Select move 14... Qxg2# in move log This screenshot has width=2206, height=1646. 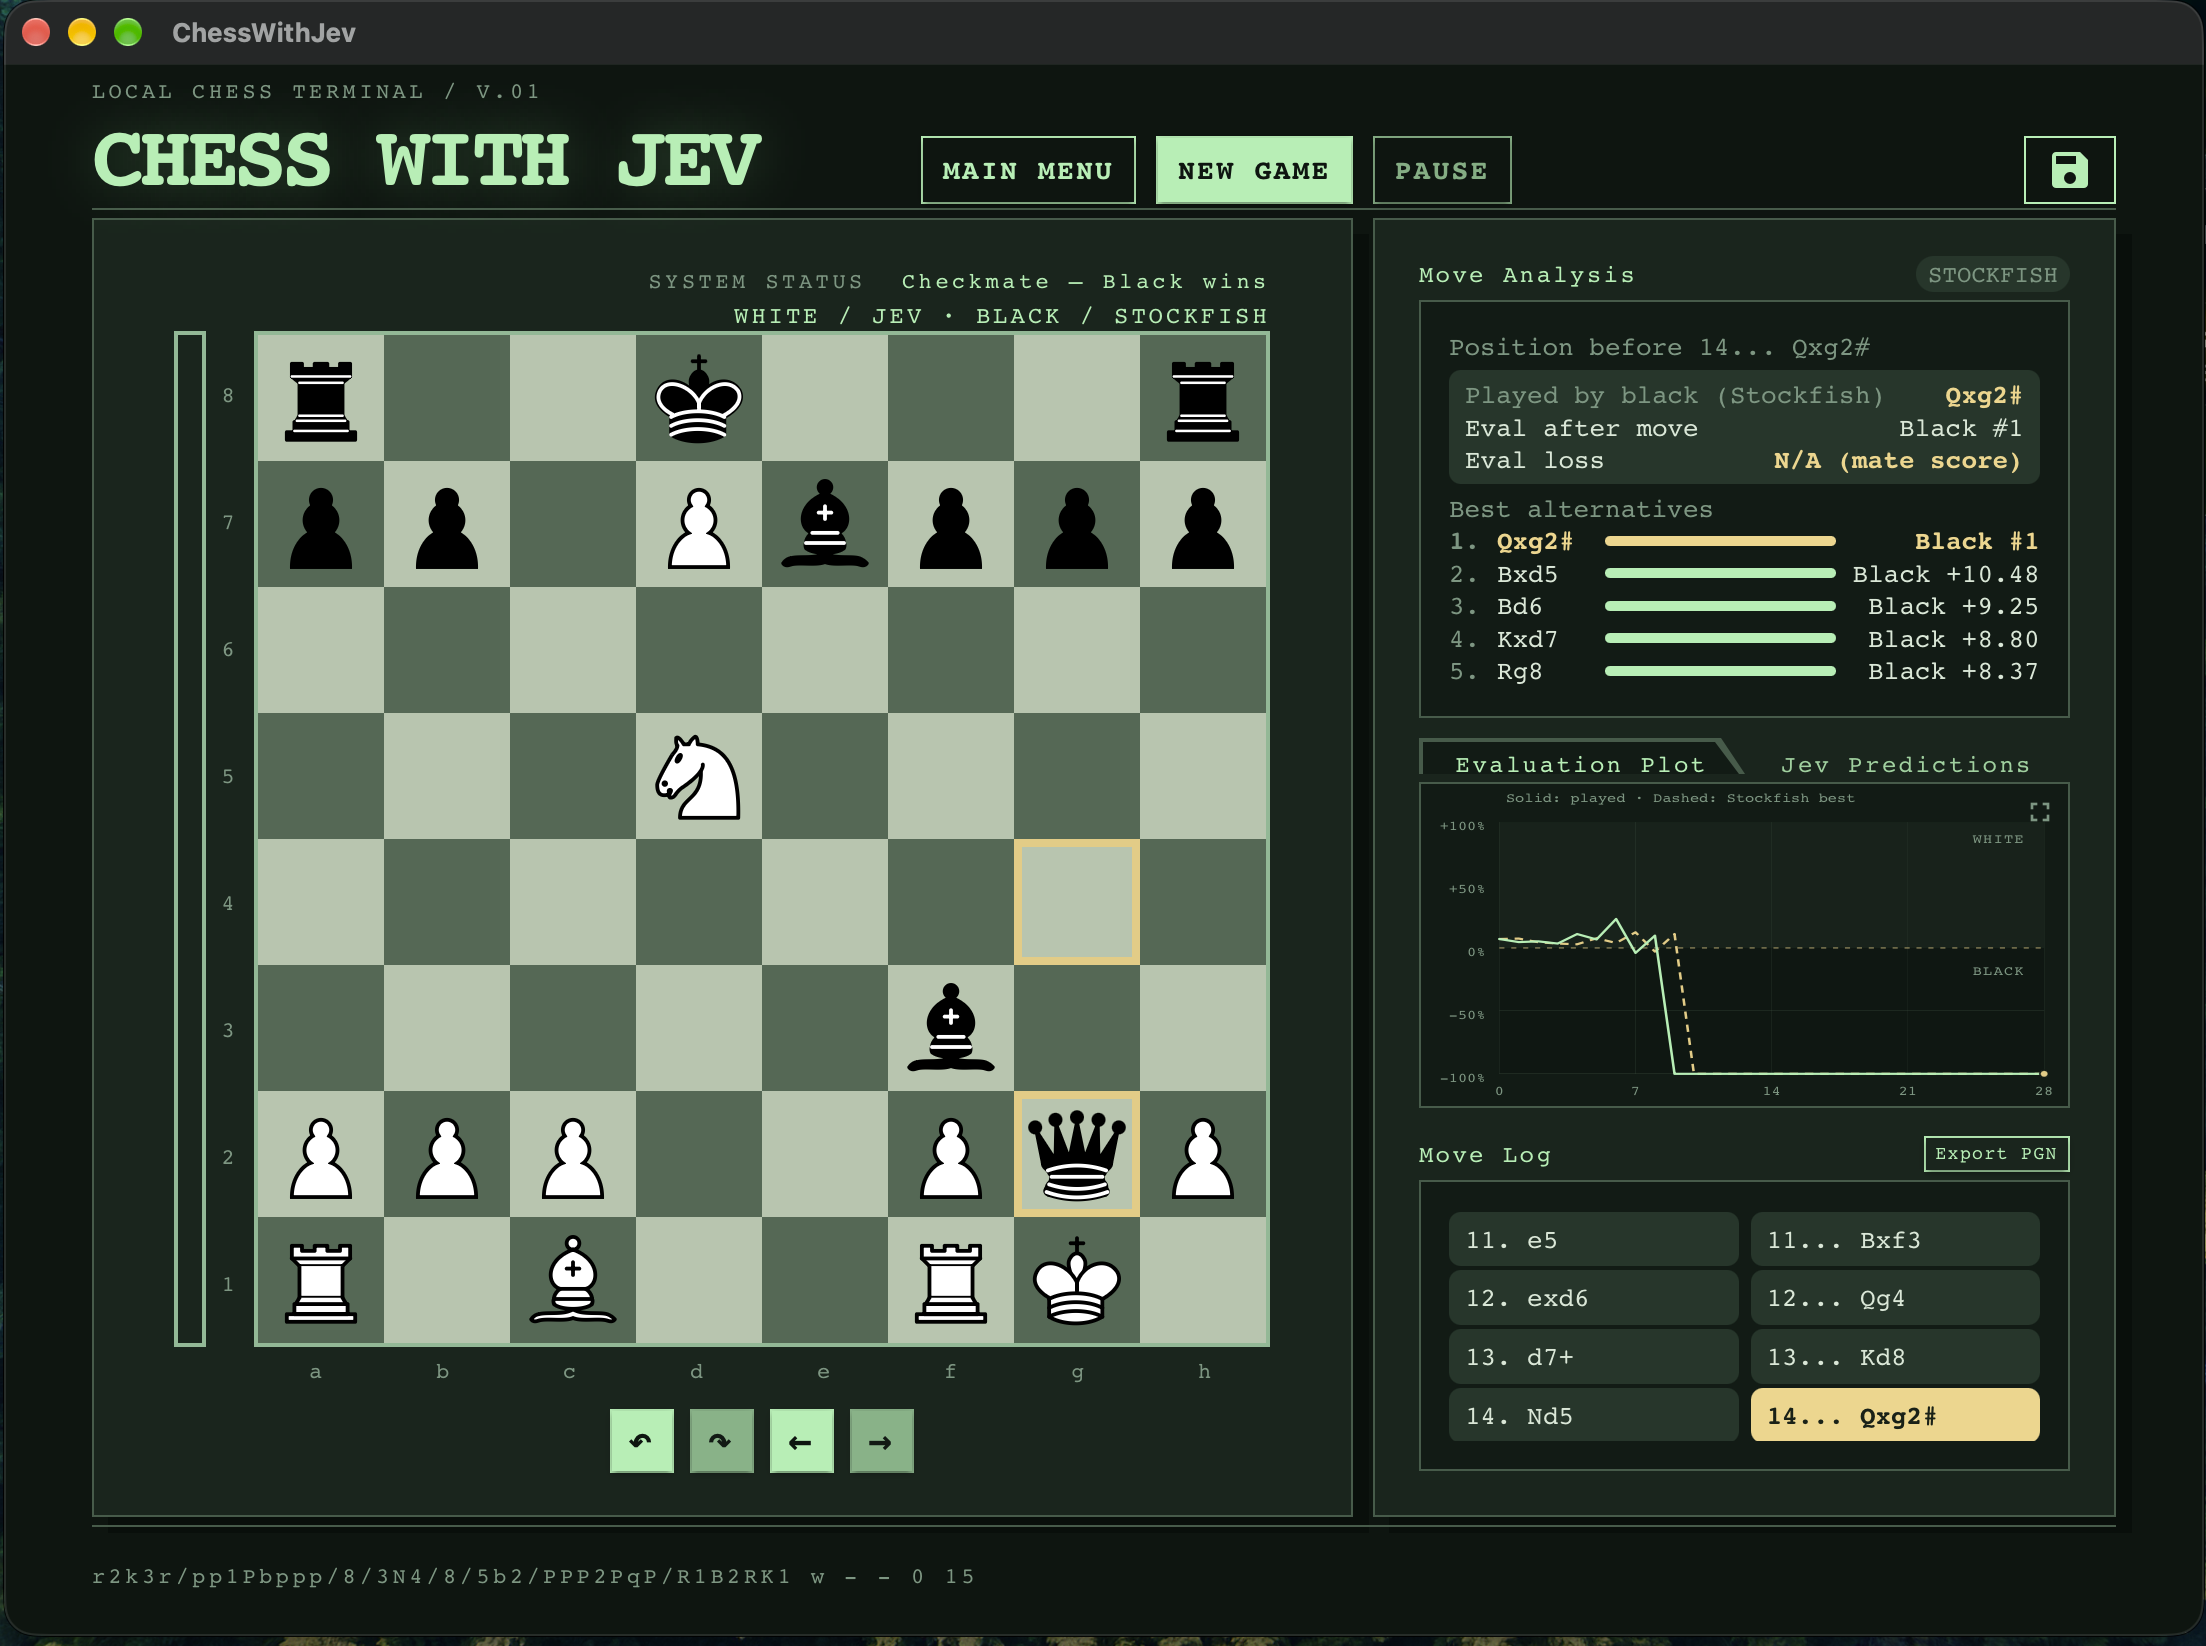tap(1895, 1415)
